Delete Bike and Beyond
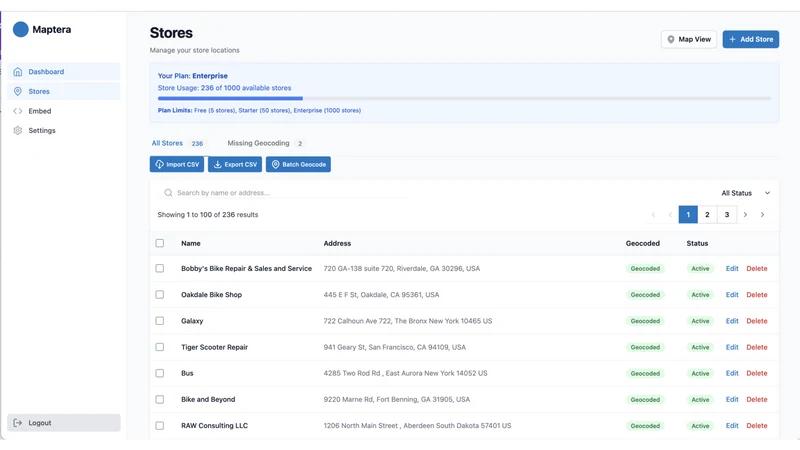The image size is (800, 450). [757, 399]
